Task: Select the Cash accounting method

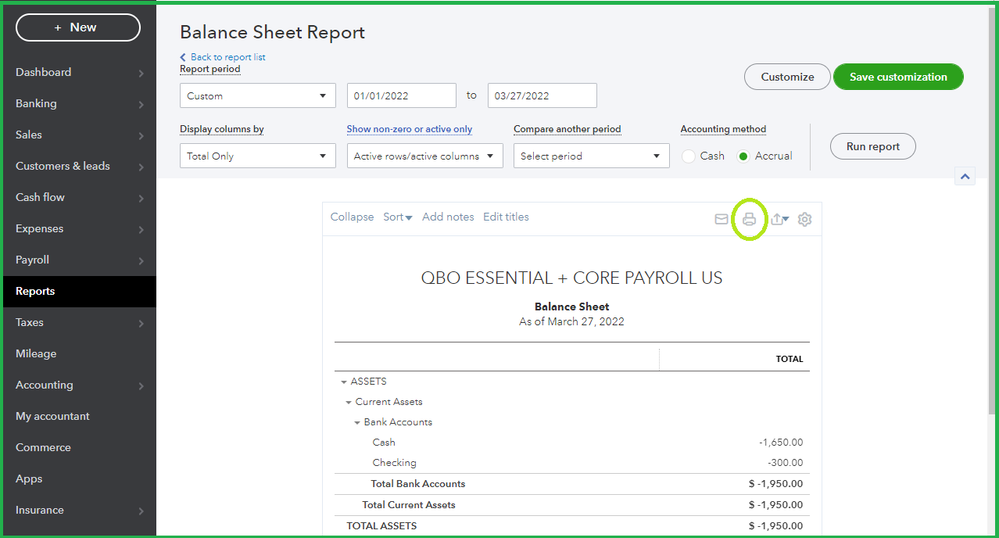Action: 688,156
